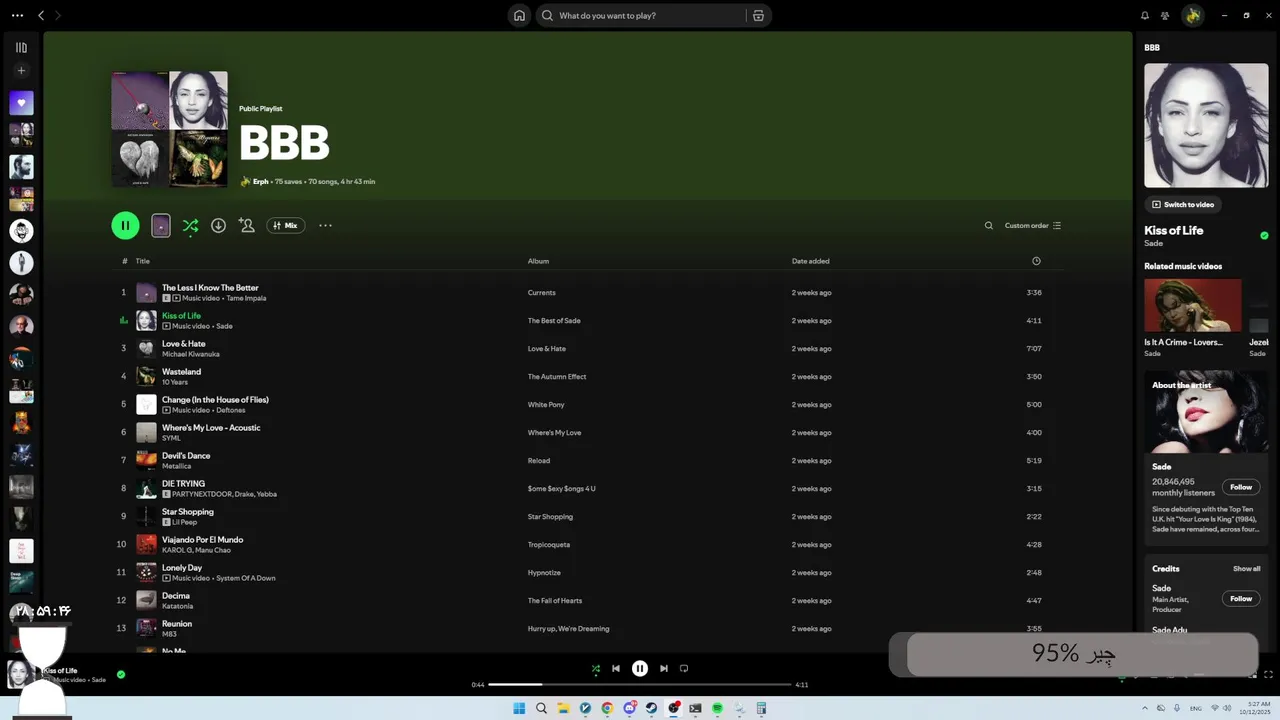Sort by duration clock column header
Image resolution: width=1280 pixels, height=720 pixels.
(x=1036, y=261)
